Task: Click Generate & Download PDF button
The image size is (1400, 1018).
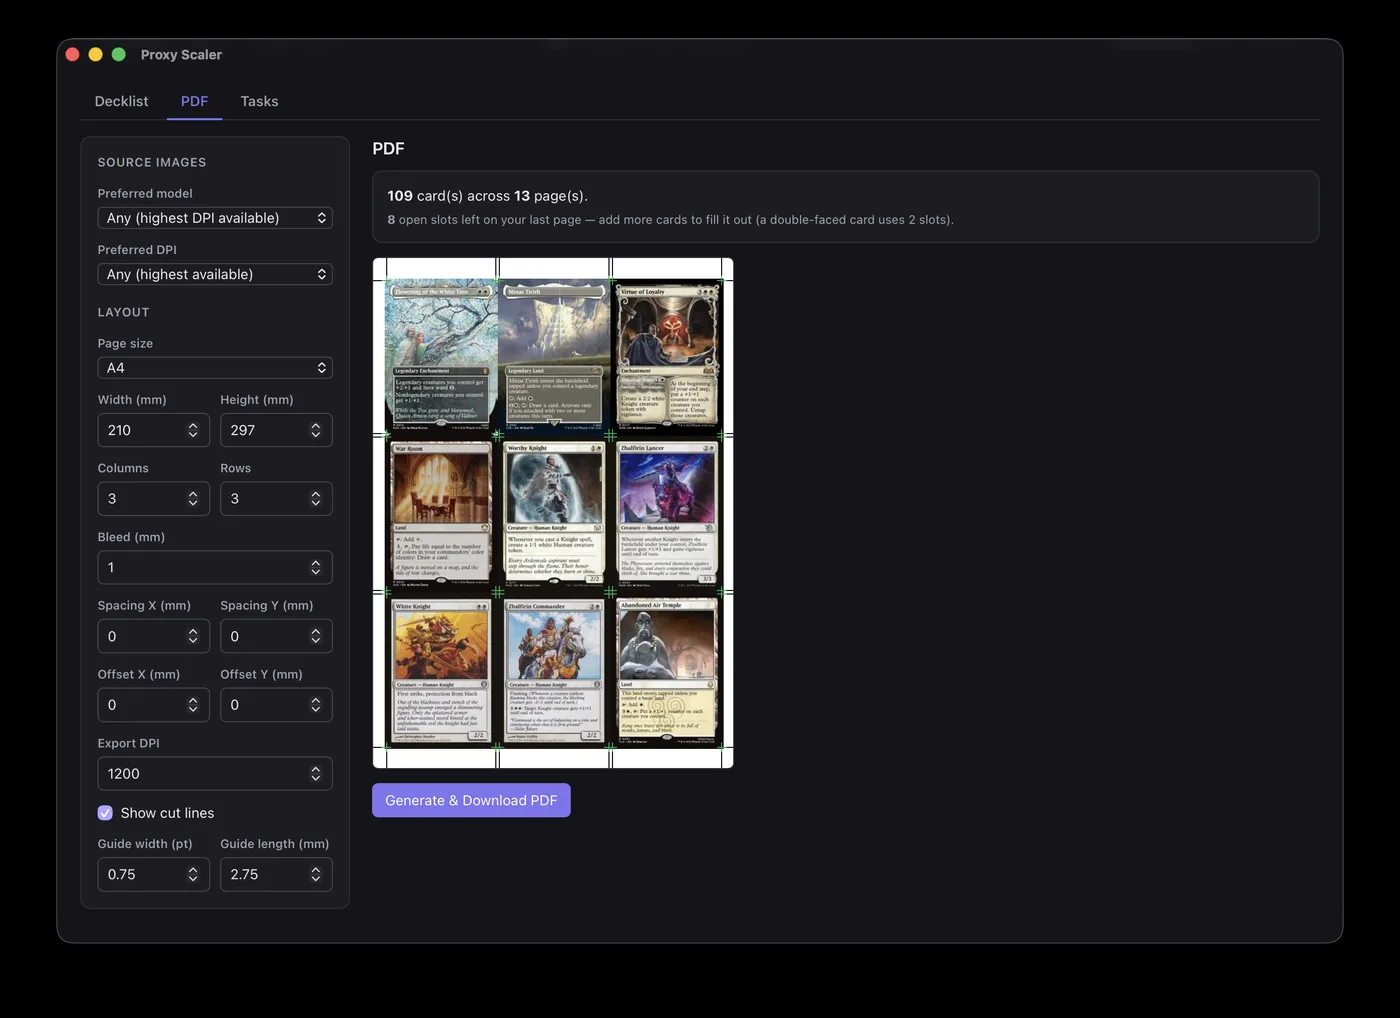Action: [x=471, y=800]
